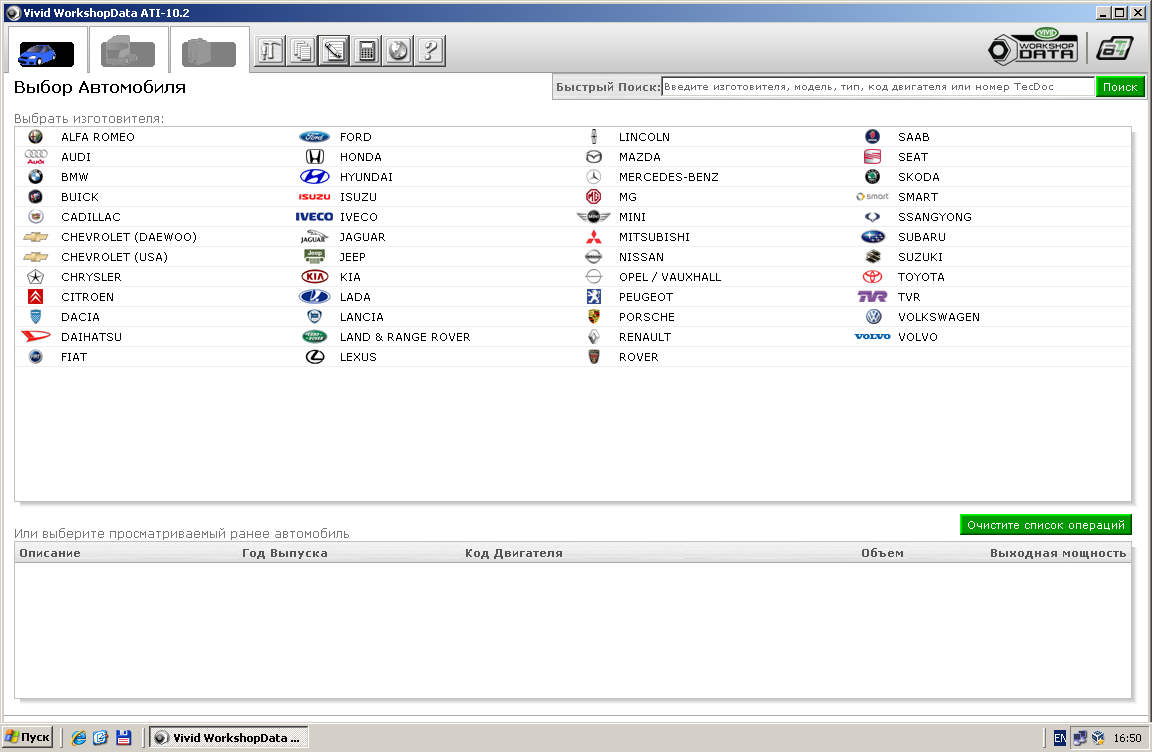Select manufacturer LANCIA
Viewport: 1152px width, 752px height.
click(x=361, y=317)
